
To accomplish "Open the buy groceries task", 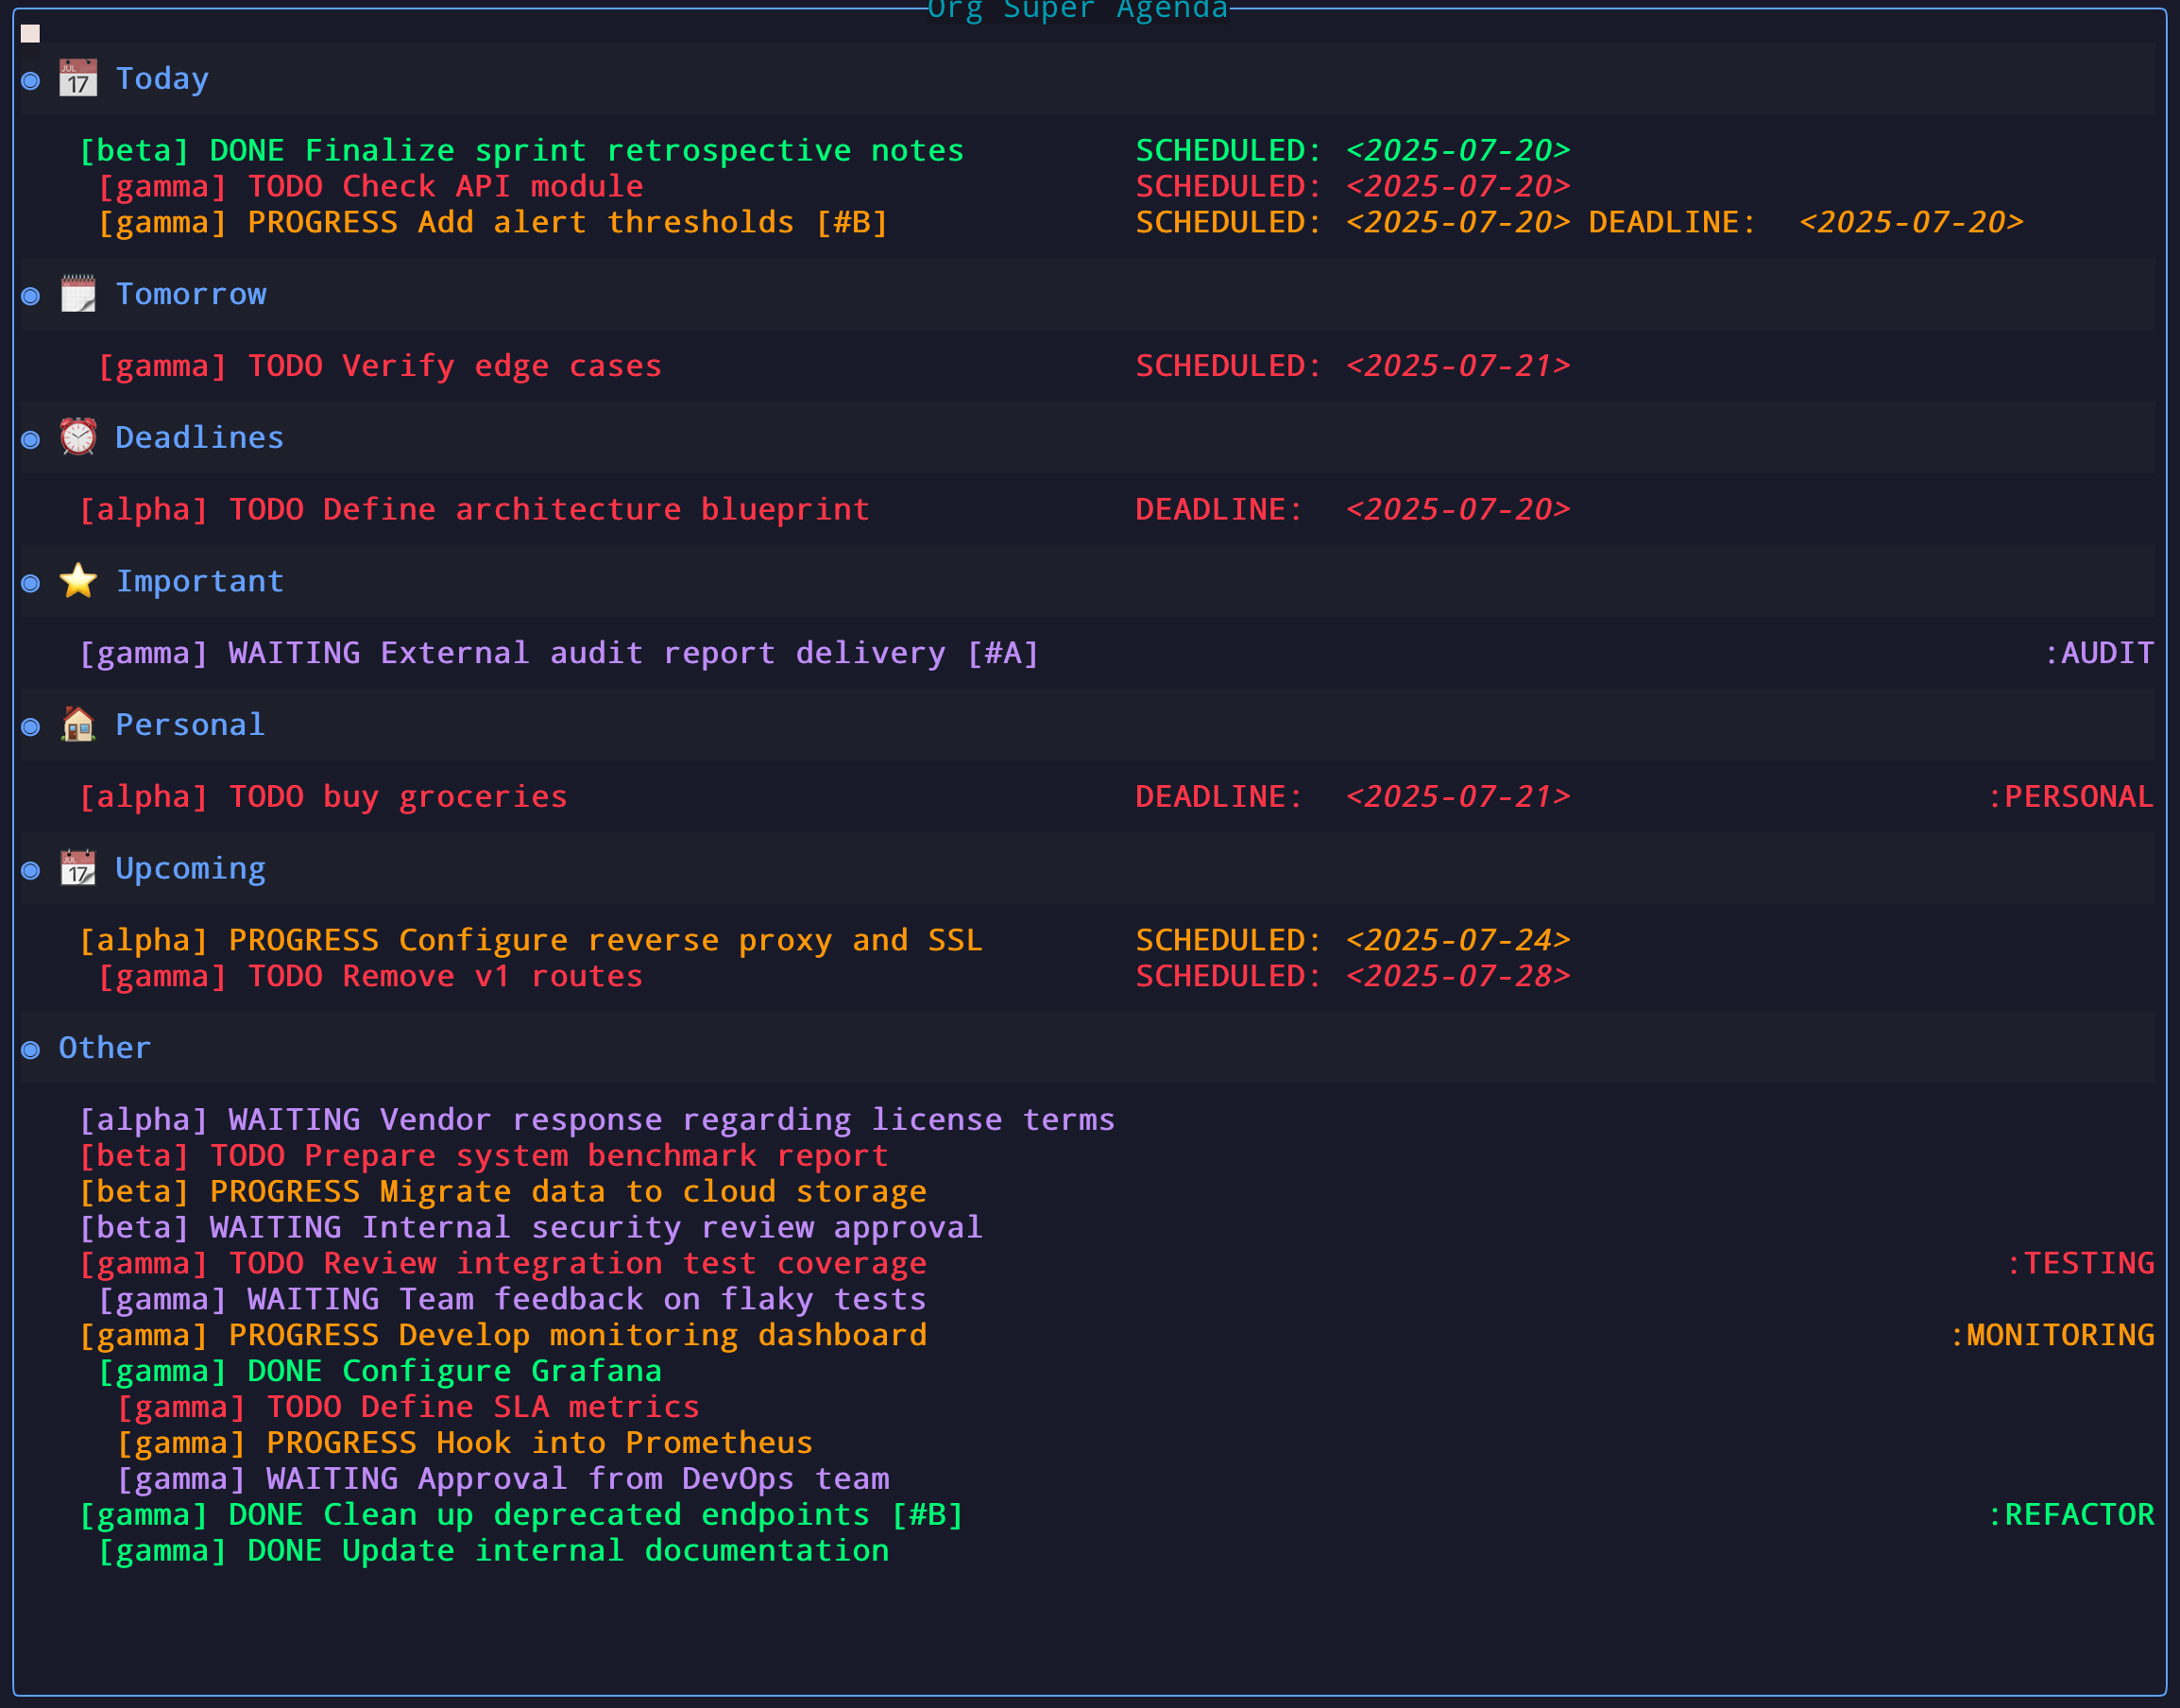I will (482, 796).
